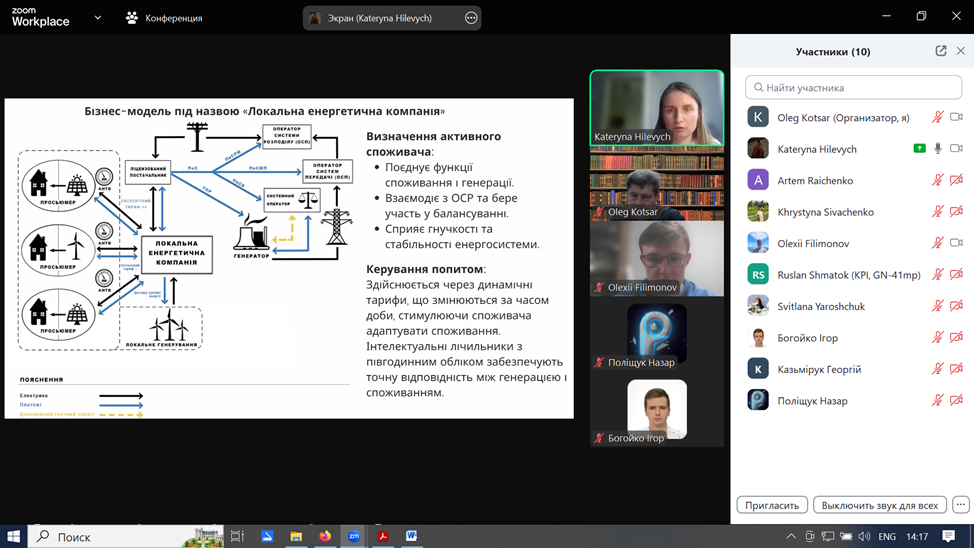Click Svitlana Yaroshchuk's disabled camera icon
974x548 pixels.
956,306
